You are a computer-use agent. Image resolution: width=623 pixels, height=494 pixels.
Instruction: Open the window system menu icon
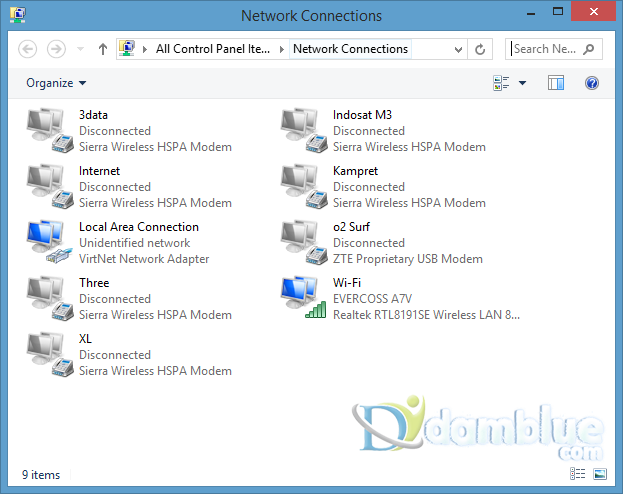tap(18, 15)
